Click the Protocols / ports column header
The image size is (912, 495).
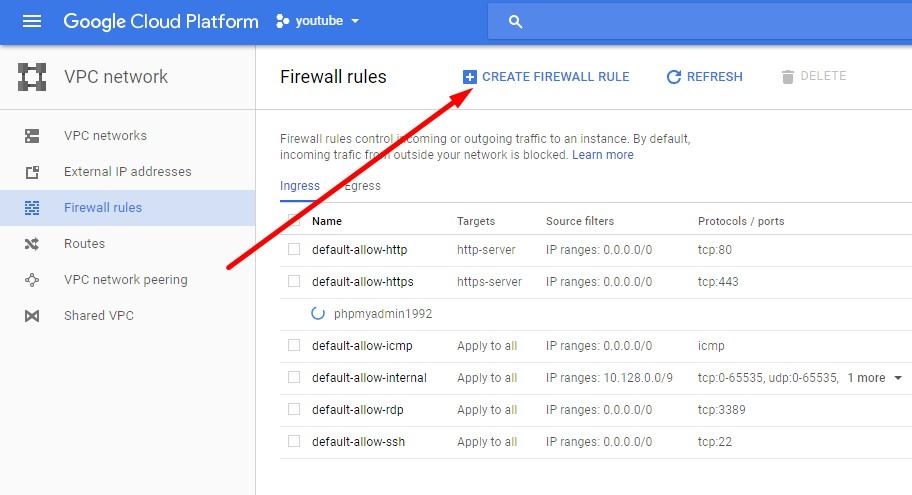pyautogui.click(x=741, y=221)
